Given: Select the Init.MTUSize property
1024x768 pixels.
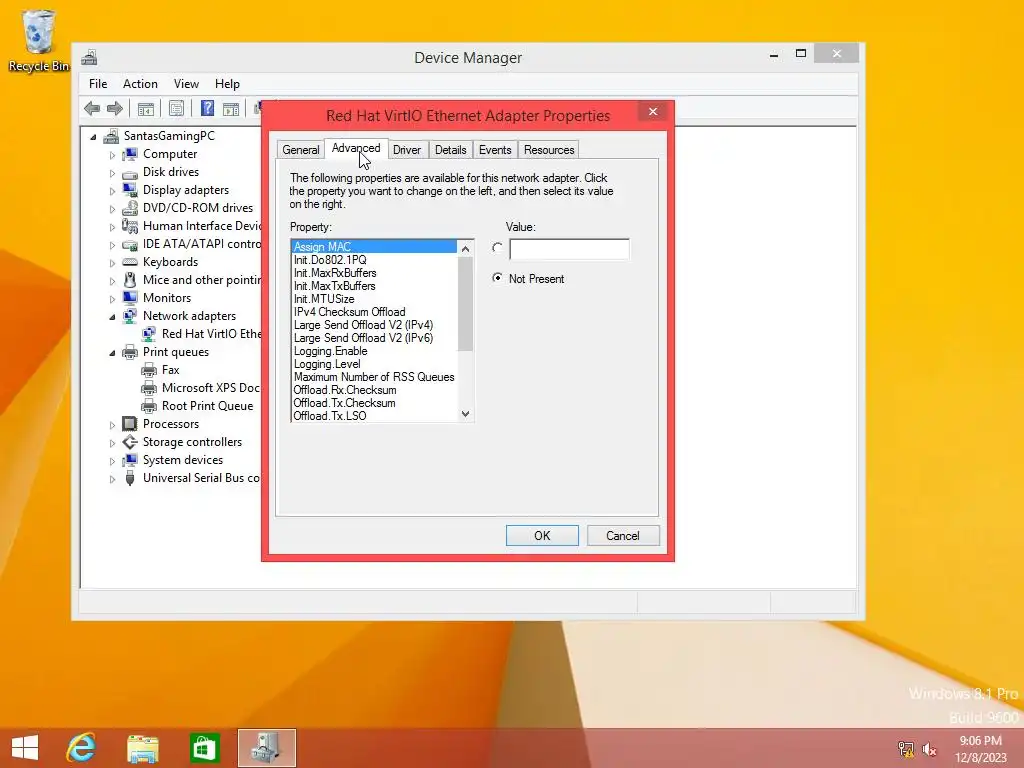Looking at the screenshot, I should tap(374, 299).
